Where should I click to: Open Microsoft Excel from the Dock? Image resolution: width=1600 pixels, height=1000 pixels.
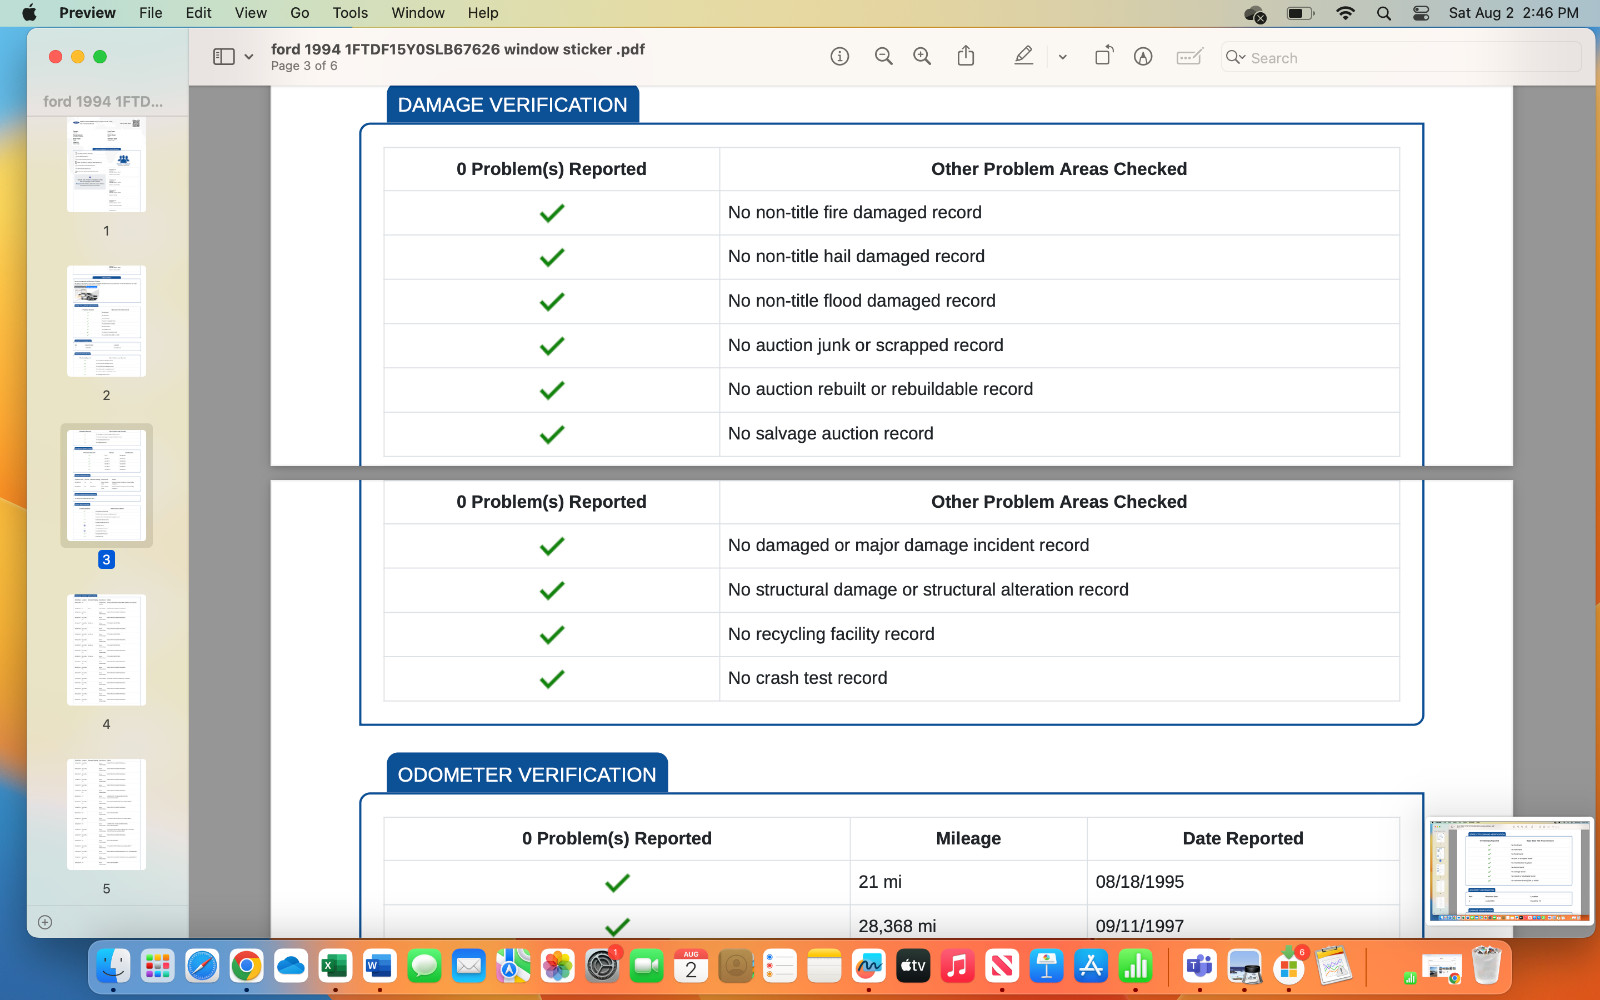(335, 966)
